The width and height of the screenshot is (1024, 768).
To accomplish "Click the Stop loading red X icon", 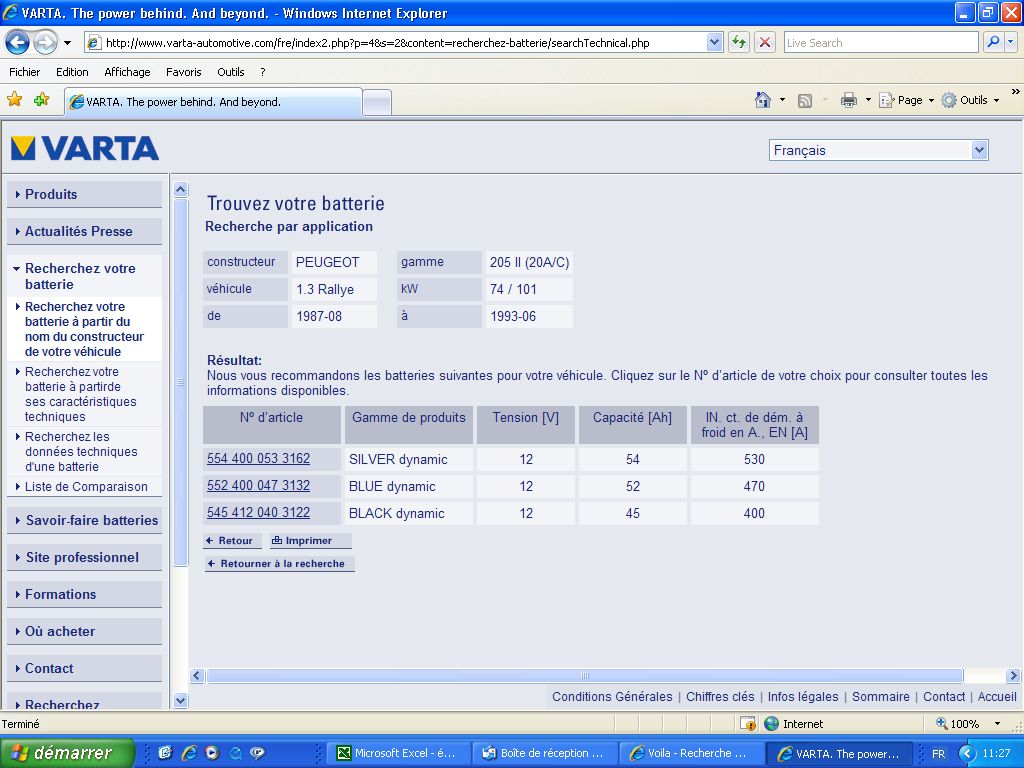I will click(x=765, y=42).
